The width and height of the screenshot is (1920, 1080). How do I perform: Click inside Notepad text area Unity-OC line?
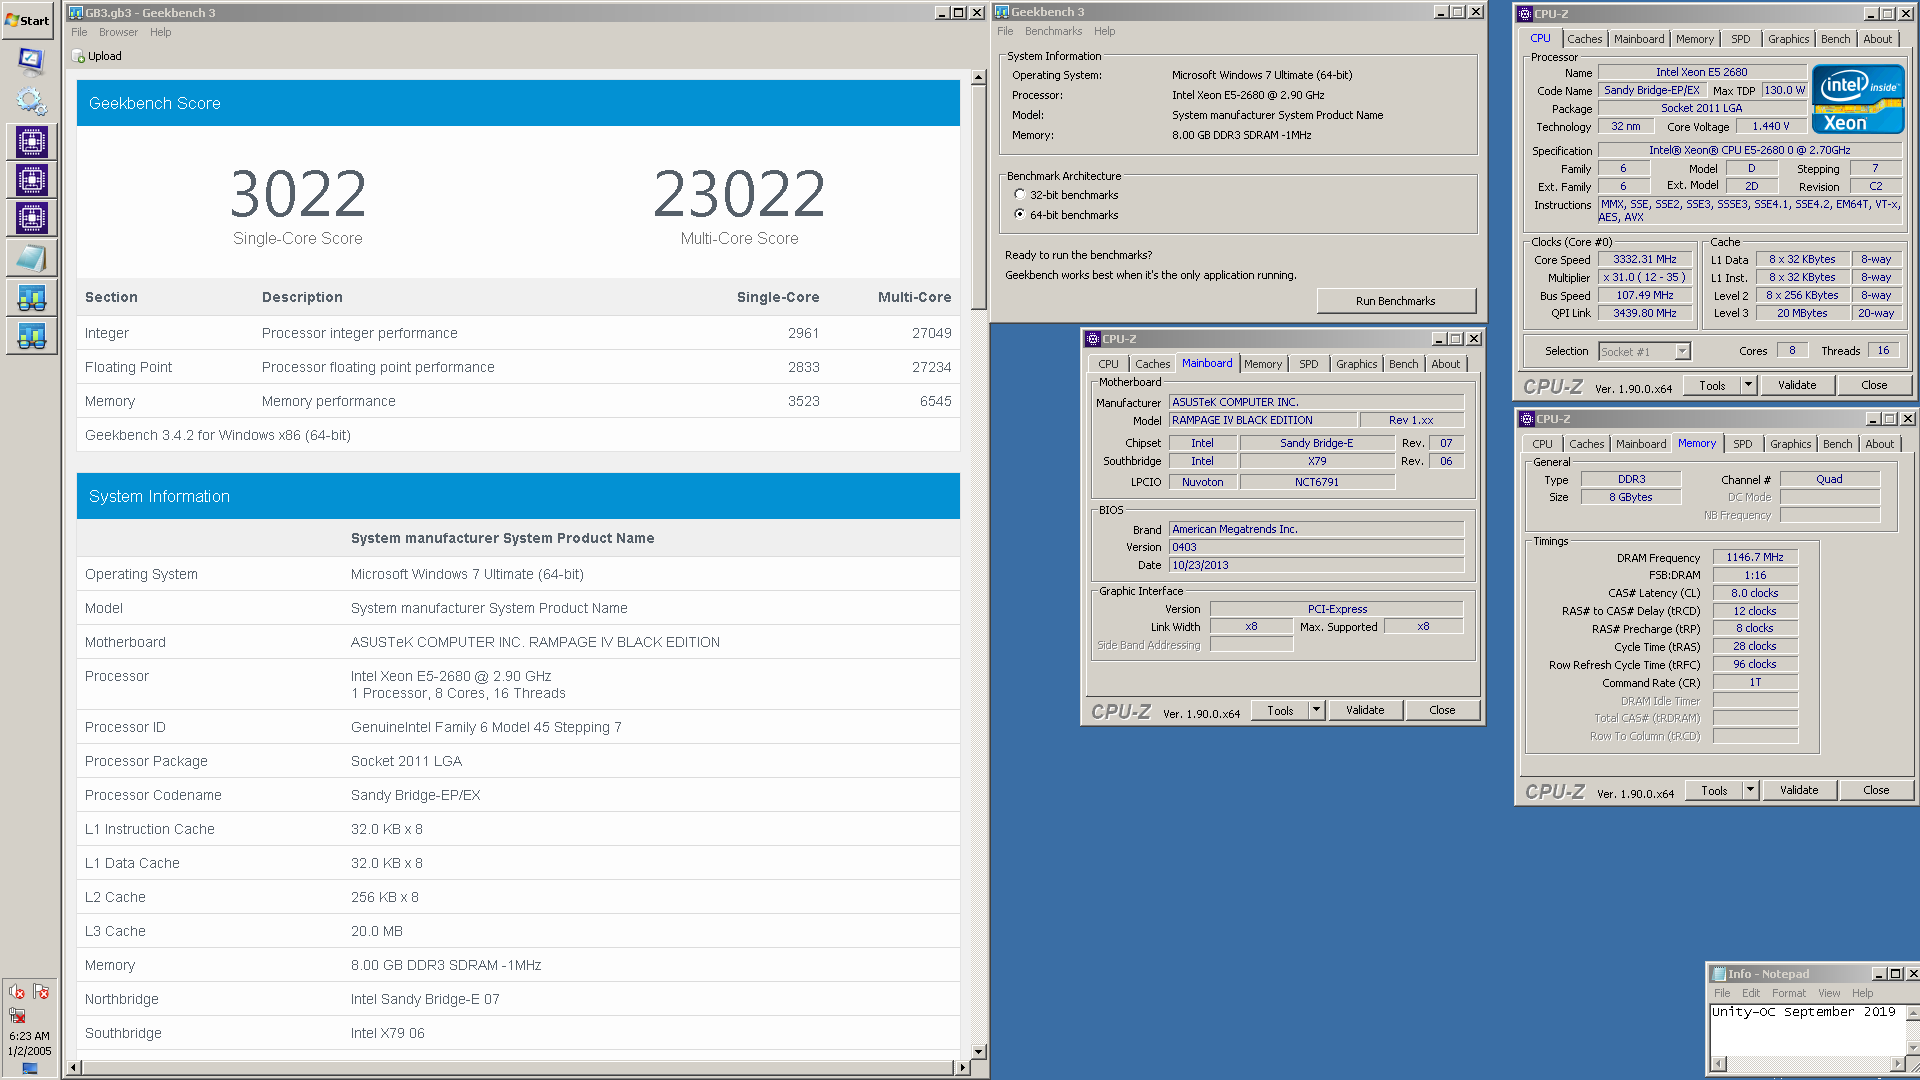click(x=1803, y=1012)
